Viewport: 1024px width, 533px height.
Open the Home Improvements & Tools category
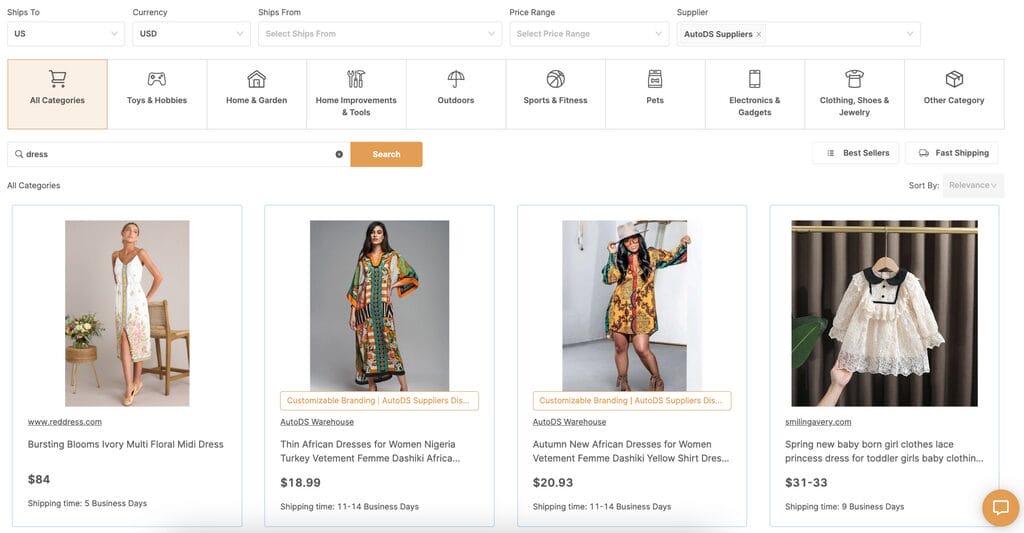(356, 94)
